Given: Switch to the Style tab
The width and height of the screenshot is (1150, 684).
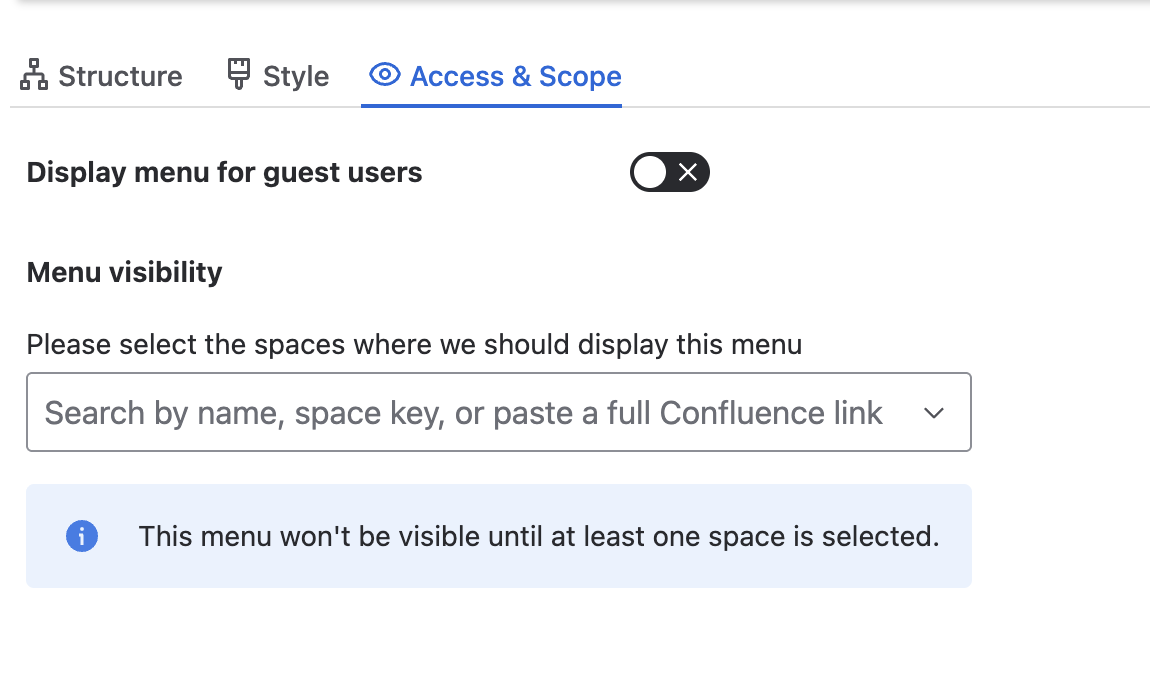Looking at the screenshot, I should pyautogui.click(x=278, y=76).
